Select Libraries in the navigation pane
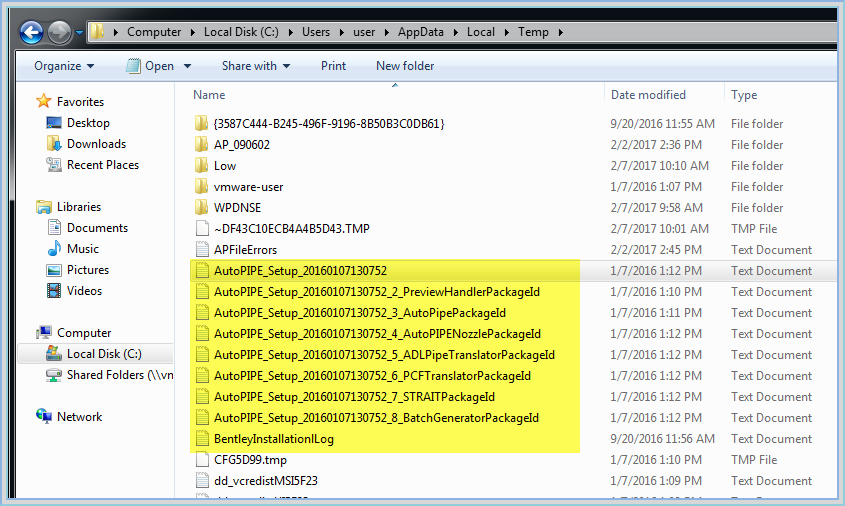Viewport: 845px width, 506px height. click(79, 207)
